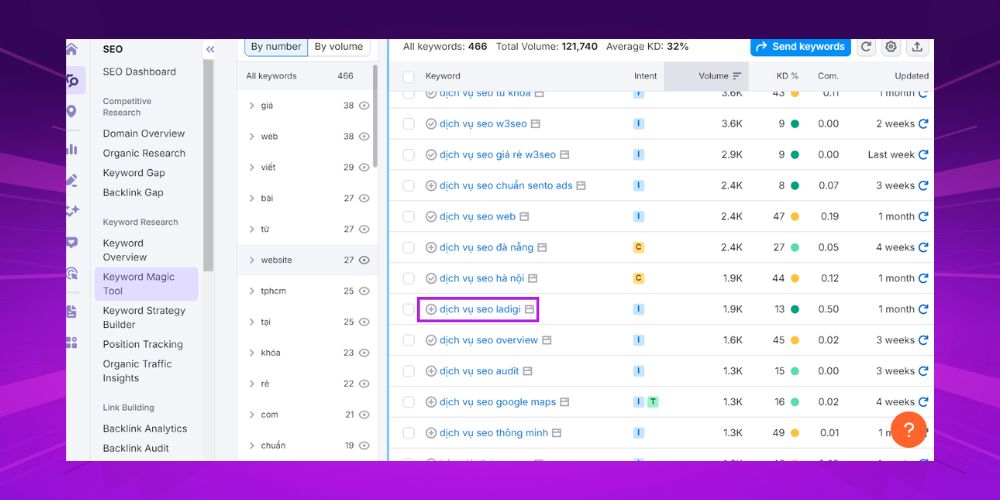Click keyword groups panel scrollbar
The width and height of the screenshot is (1000, 500).
click(x=374, y=116)
